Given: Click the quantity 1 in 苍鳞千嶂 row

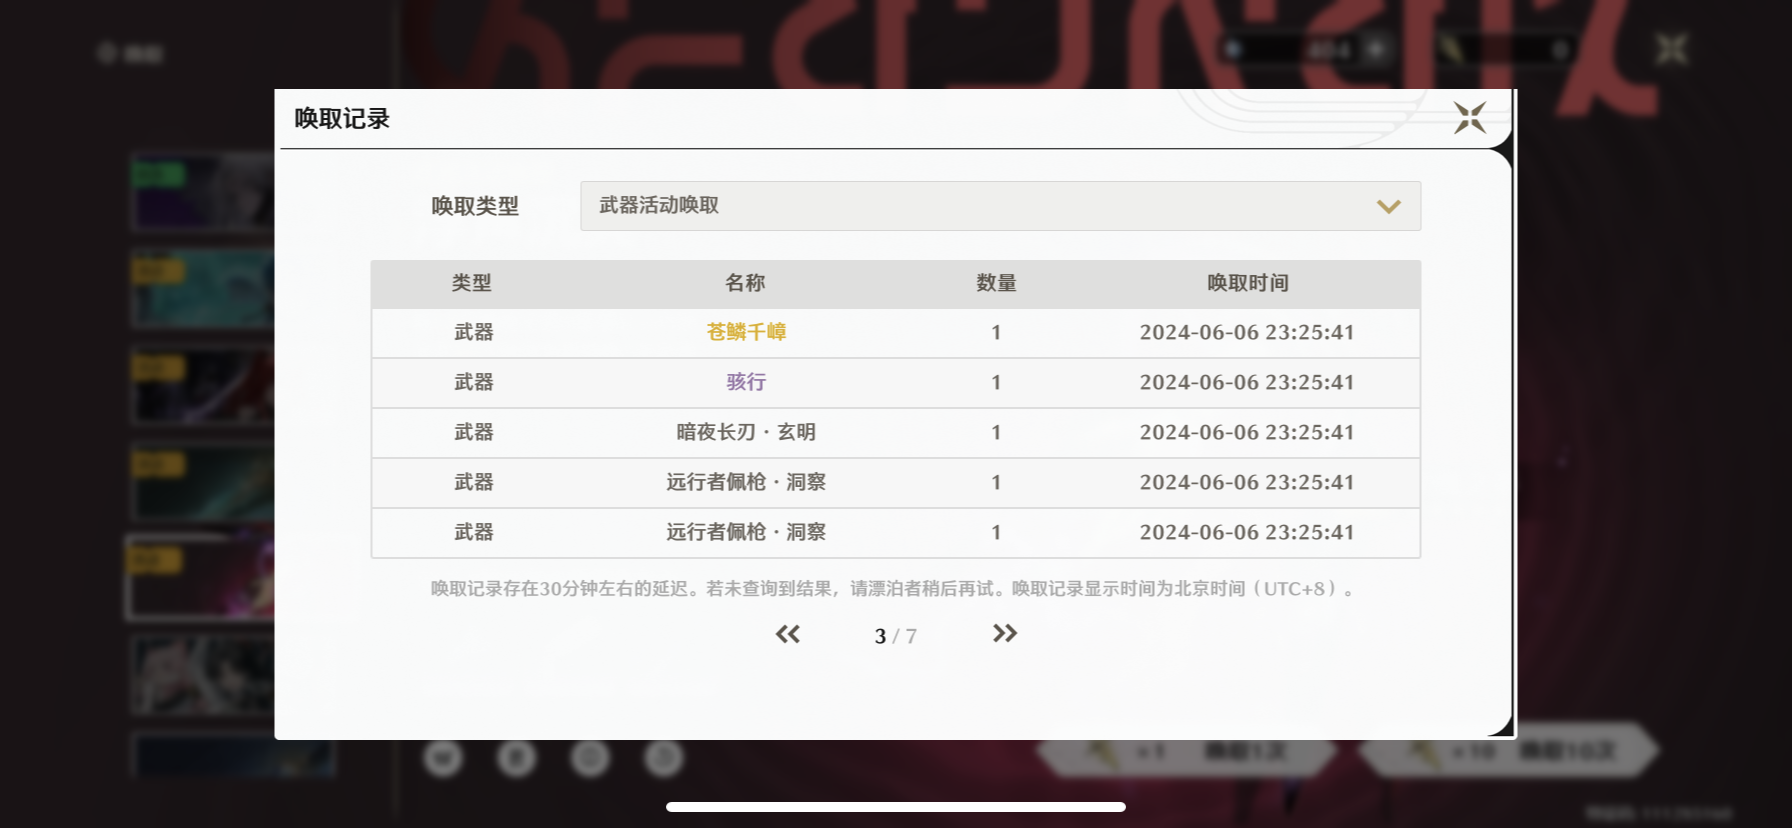Looking at the screenshot, I should [996, 333].
